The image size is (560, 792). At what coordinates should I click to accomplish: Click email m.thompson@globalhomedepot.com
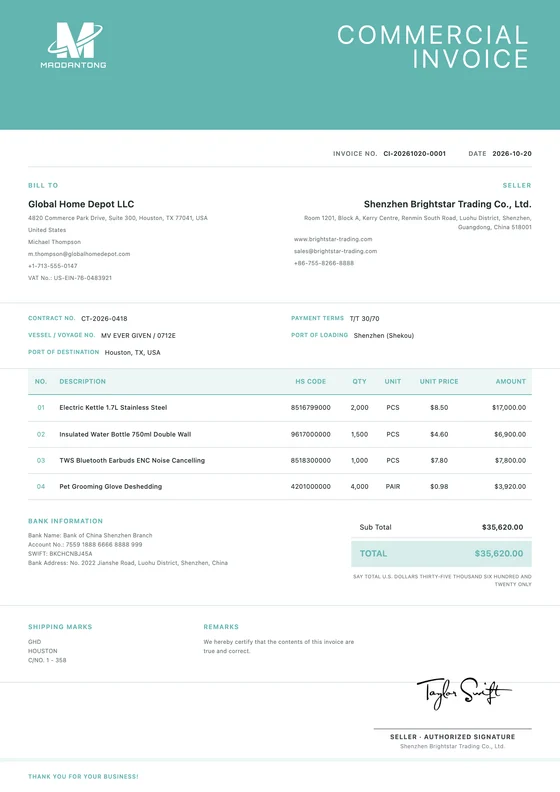[x=79, y=254]
